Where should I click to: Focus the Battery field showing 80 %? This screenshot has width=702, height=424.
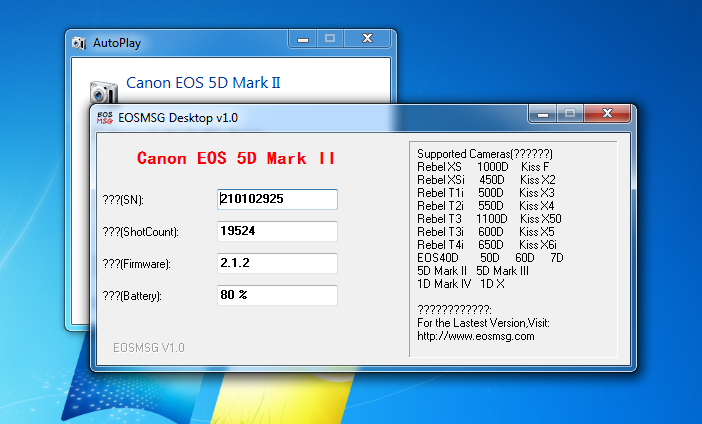278,295
